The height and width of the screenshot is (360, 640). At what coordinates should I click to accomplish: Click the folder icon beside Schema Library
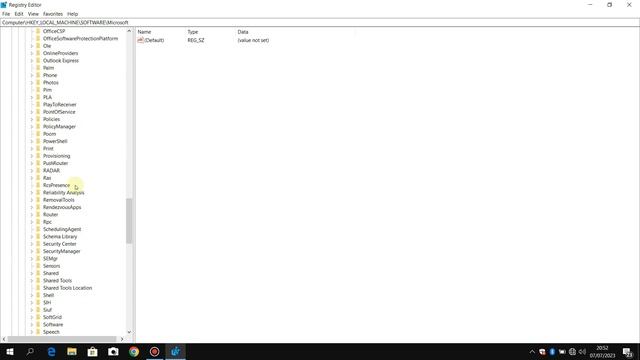coord(38,236)
